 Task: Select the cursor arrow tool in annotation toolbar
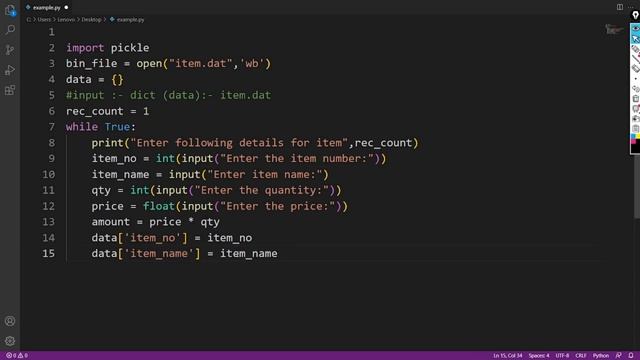click(636, 39)
